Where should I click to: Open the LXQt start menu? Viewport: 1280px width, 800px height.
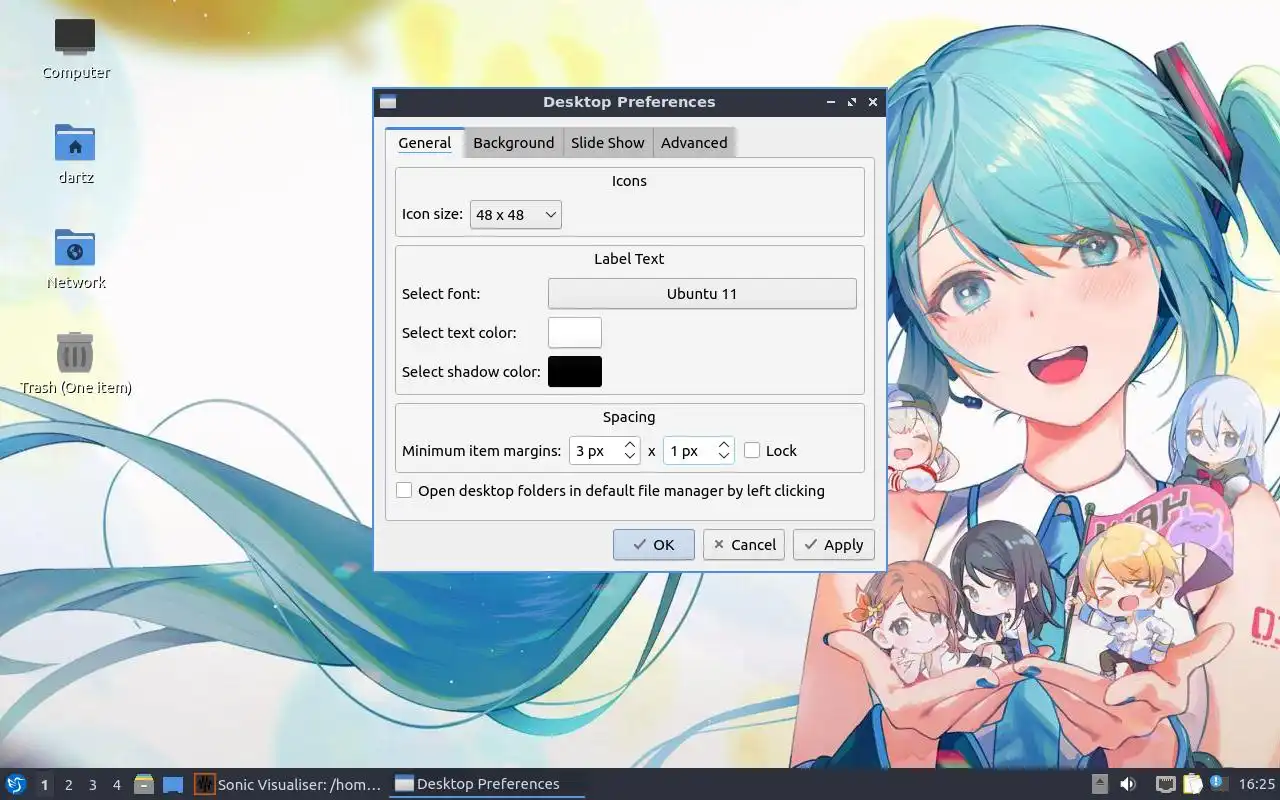click(x=16, y=784)
